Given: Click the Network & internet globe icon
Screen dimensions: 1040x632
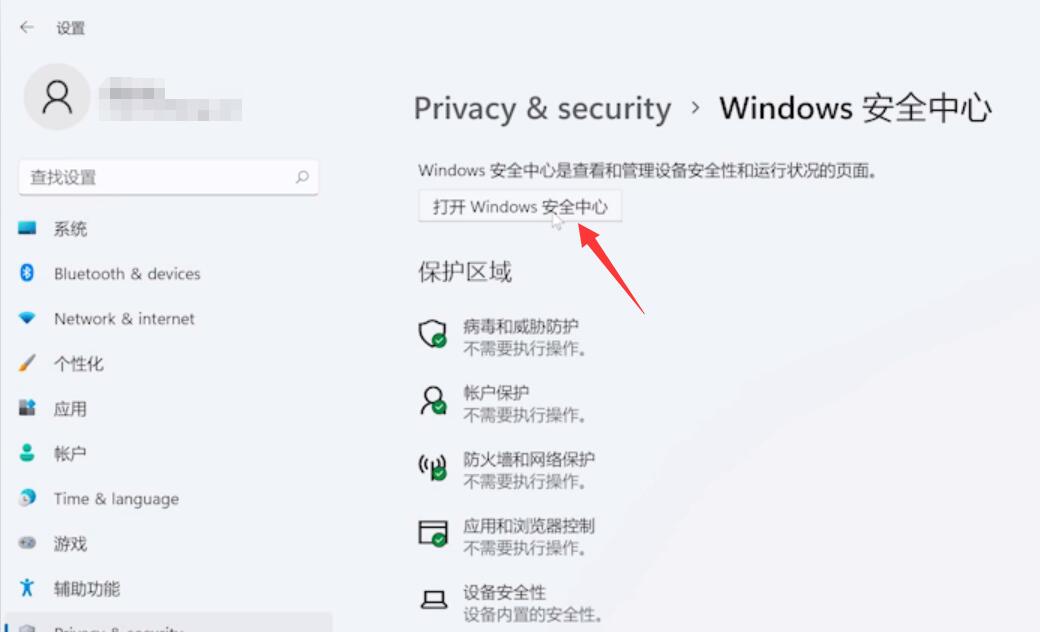Looking at the screenshot, I should (x=27, y=318).
